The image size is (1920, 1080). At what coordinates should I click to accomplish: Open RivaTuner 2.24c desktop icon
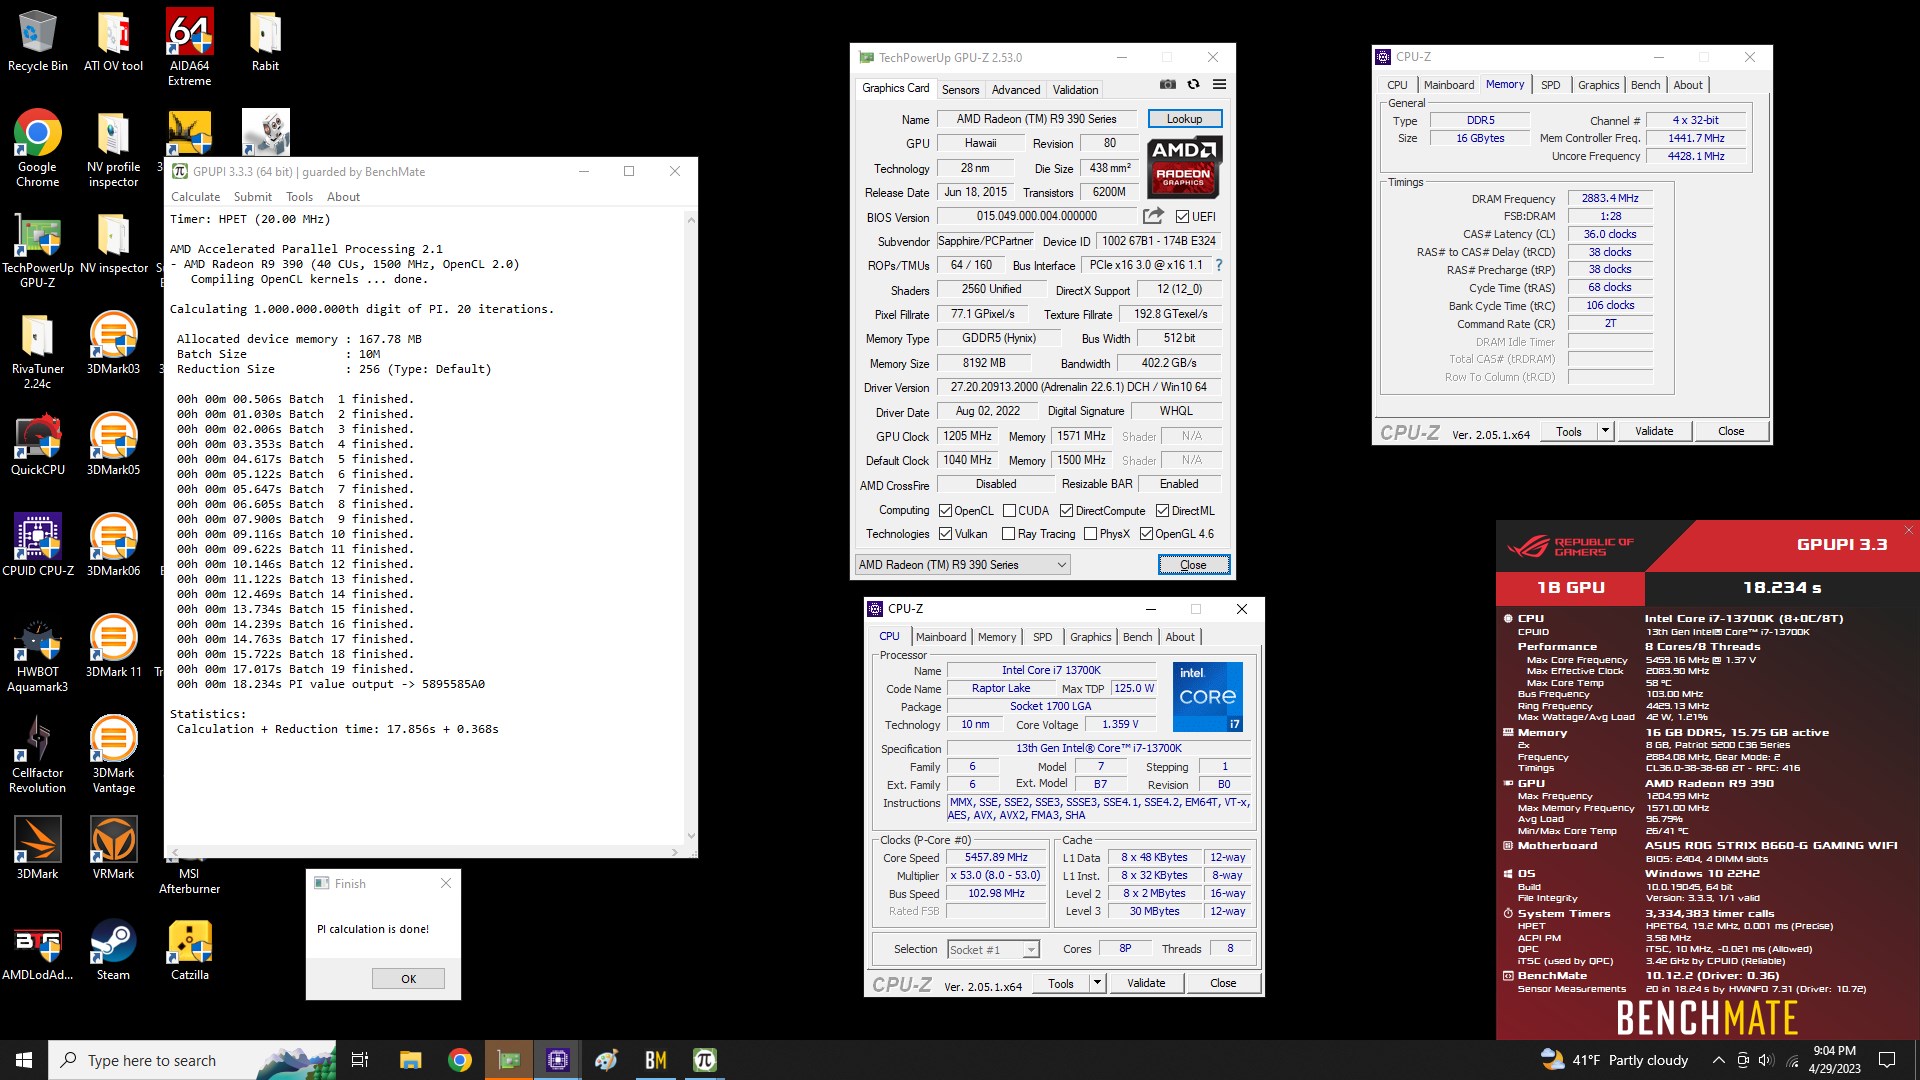(38, 351)
